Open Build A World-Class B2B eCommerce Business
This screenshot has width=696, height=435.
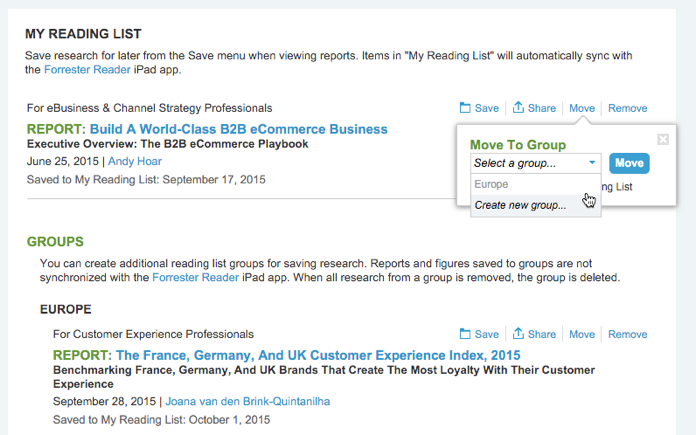point(238,129)
